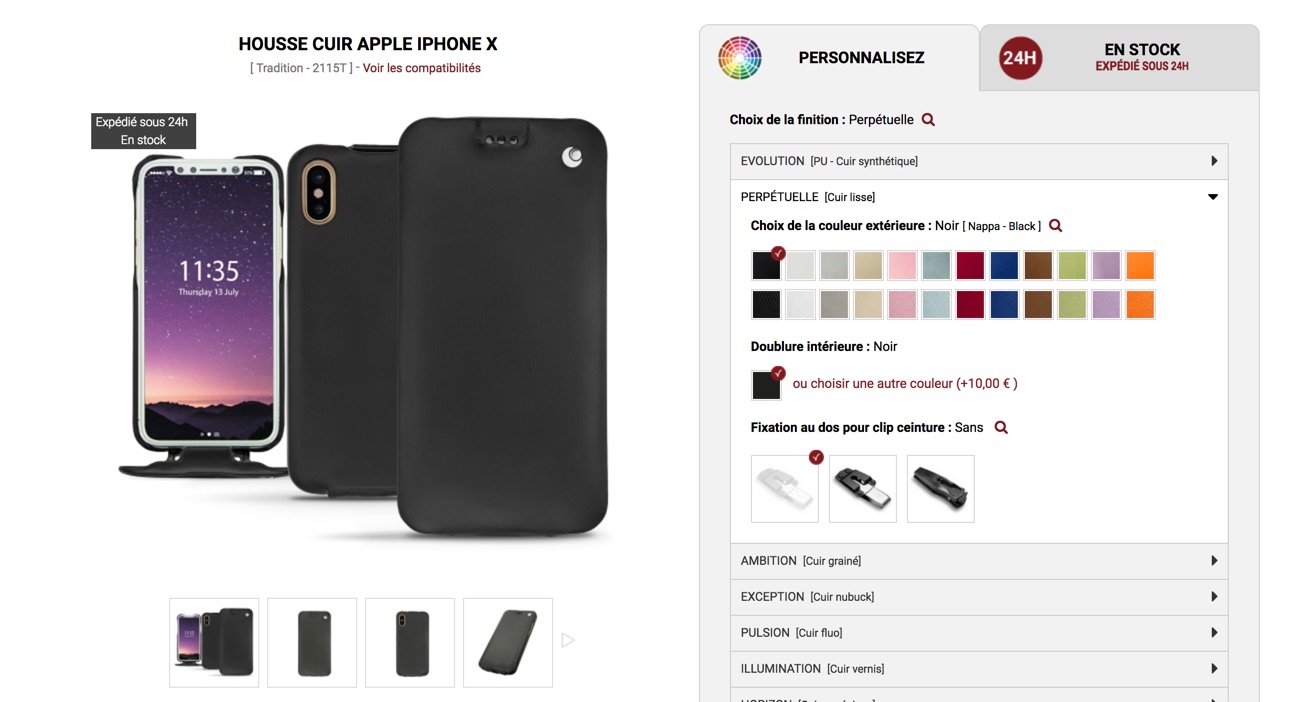Click ou choisir une autre couleur link

pyautogui.click(x=905, y=384)
